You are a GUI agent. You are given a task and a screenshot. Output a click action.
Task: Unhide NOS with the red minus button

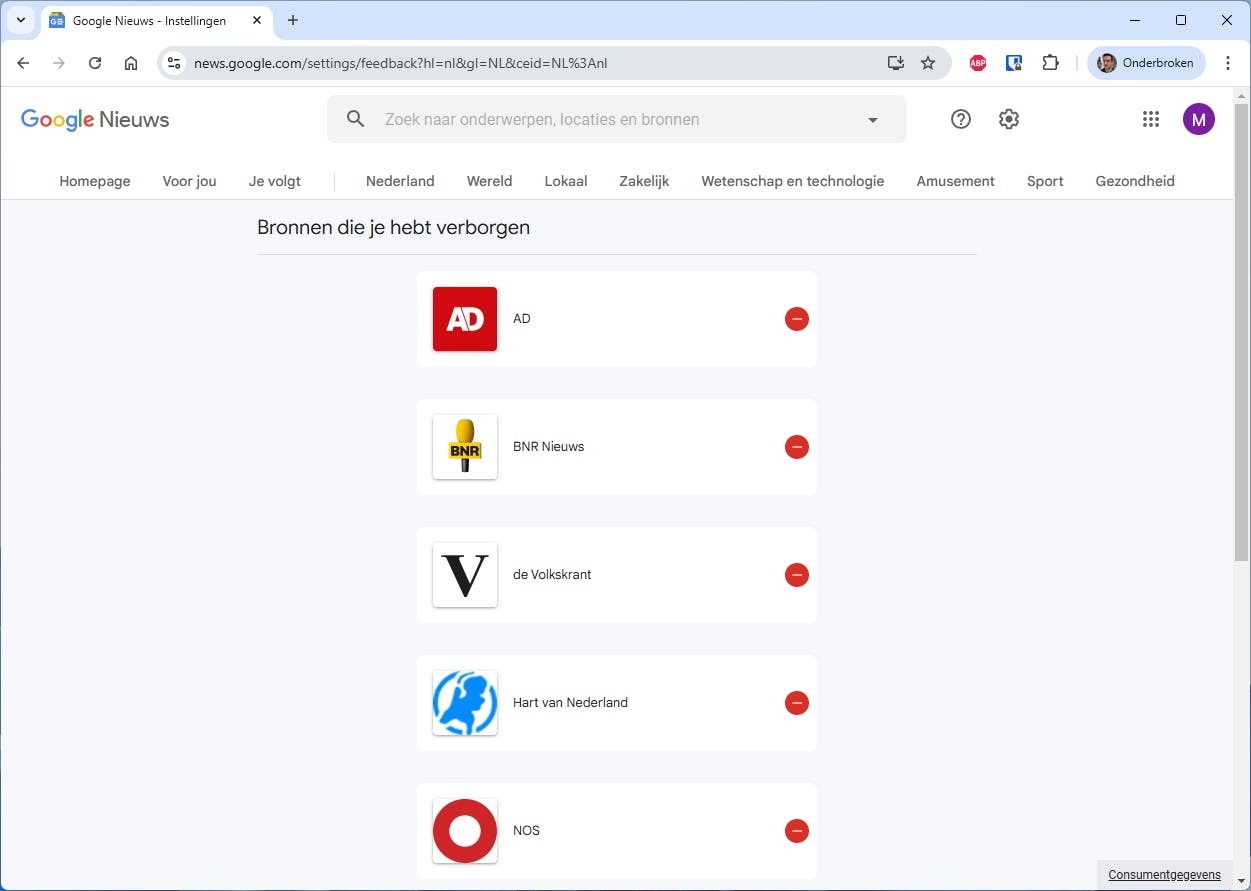797,831
